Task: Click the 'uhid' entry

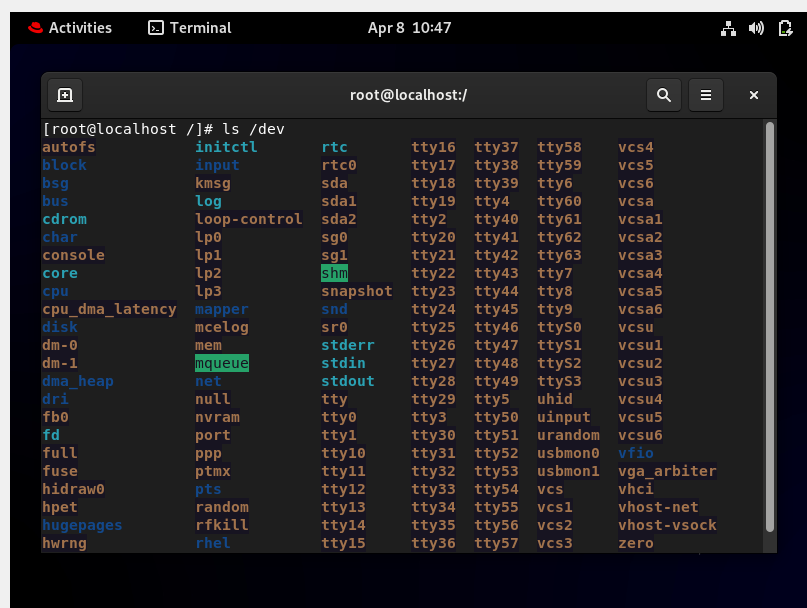Action: click(554, 399)
